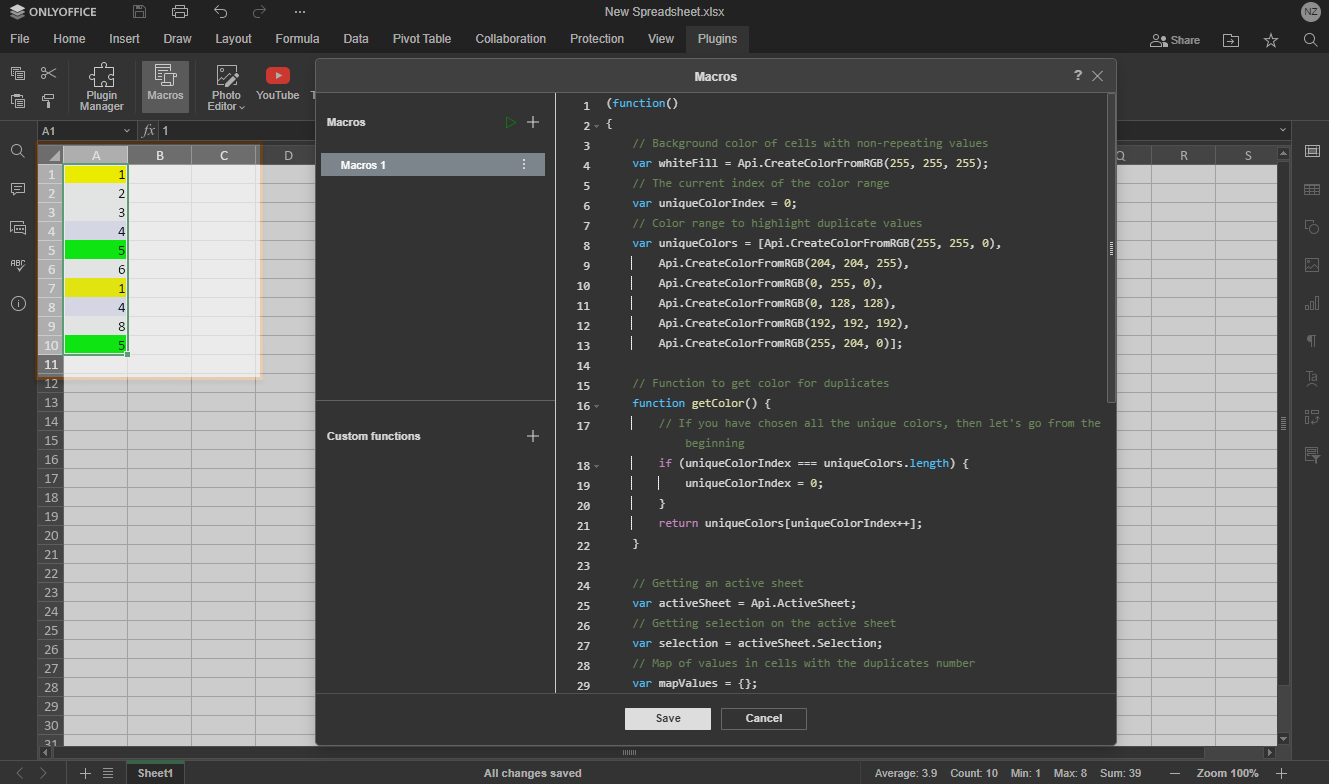Switch to the Pivot Table tab
This screenshot has height=784, width=1329.
click(x=422, y=39)
